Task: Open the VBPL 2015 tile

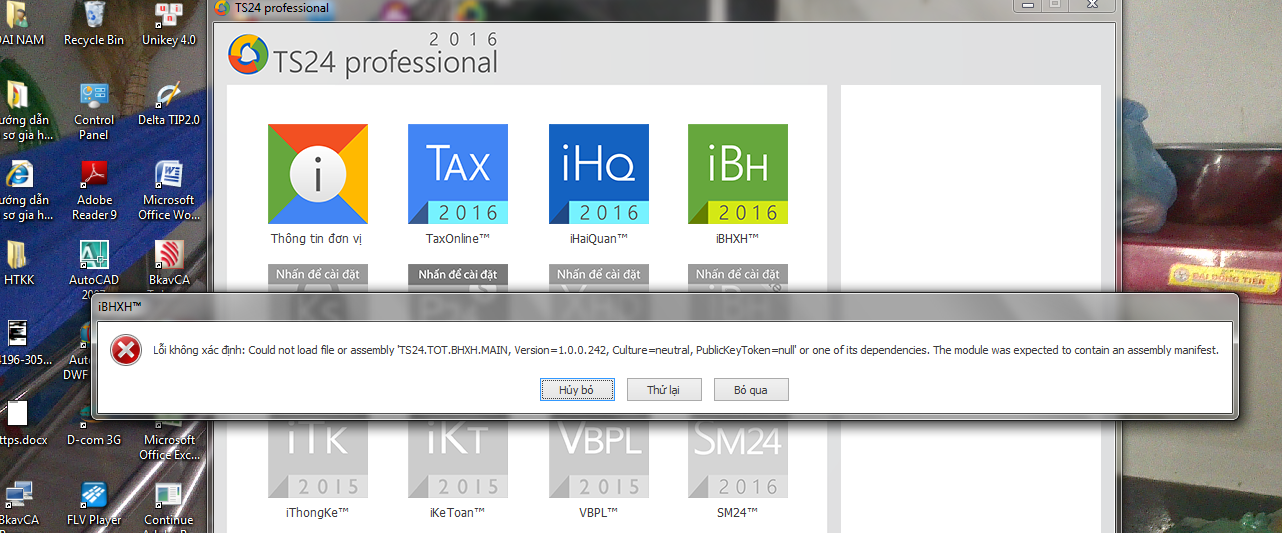Action: coord(598,460)
